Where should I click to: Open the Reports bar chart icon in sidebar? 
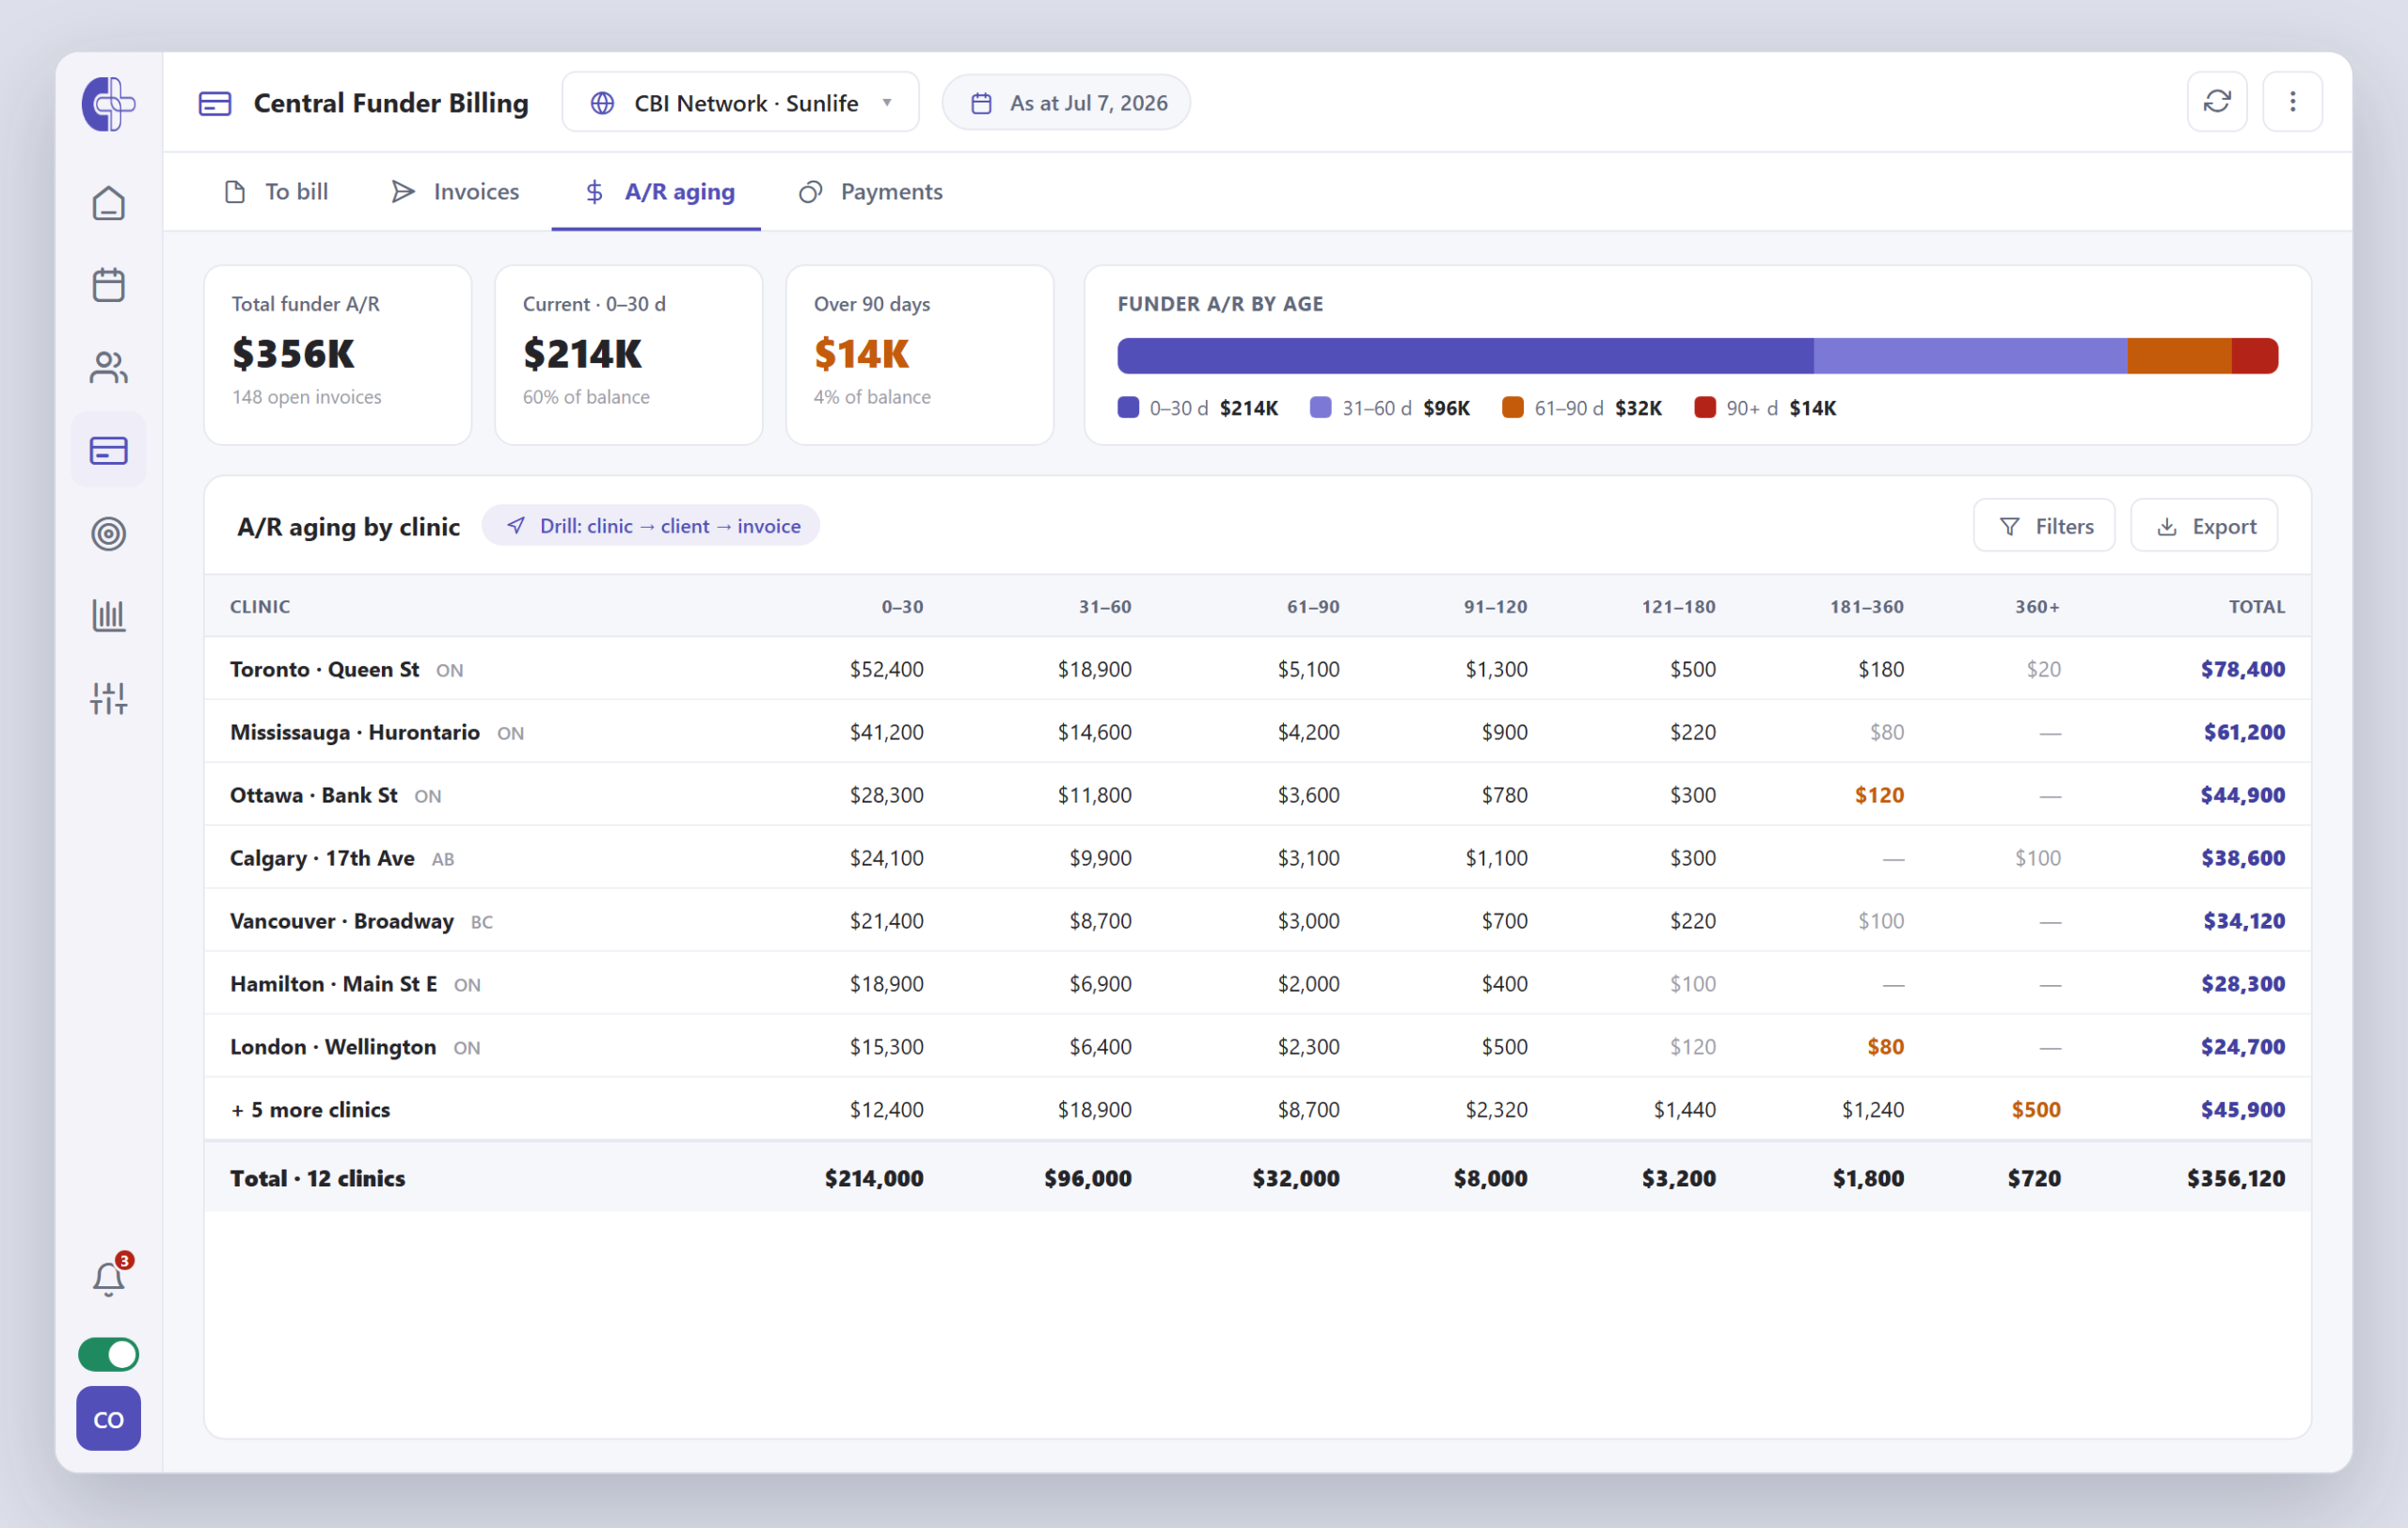click(108, 615)
